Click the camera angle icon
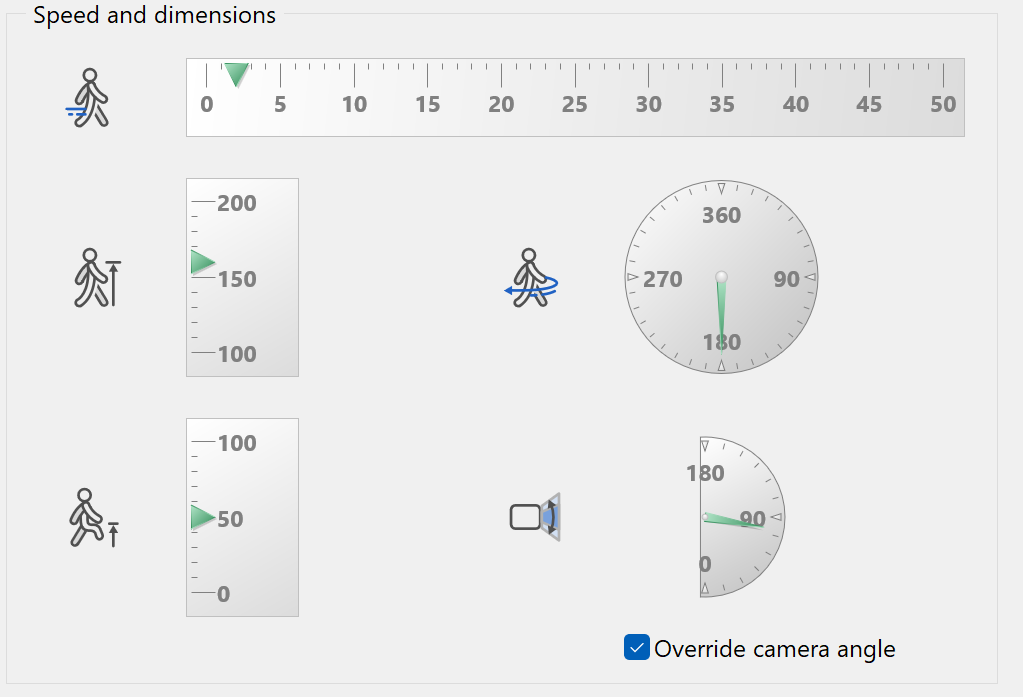Image resolution: width=1023 pixels, height=697 pixels. pyautogui.click(x=535, y=517)
